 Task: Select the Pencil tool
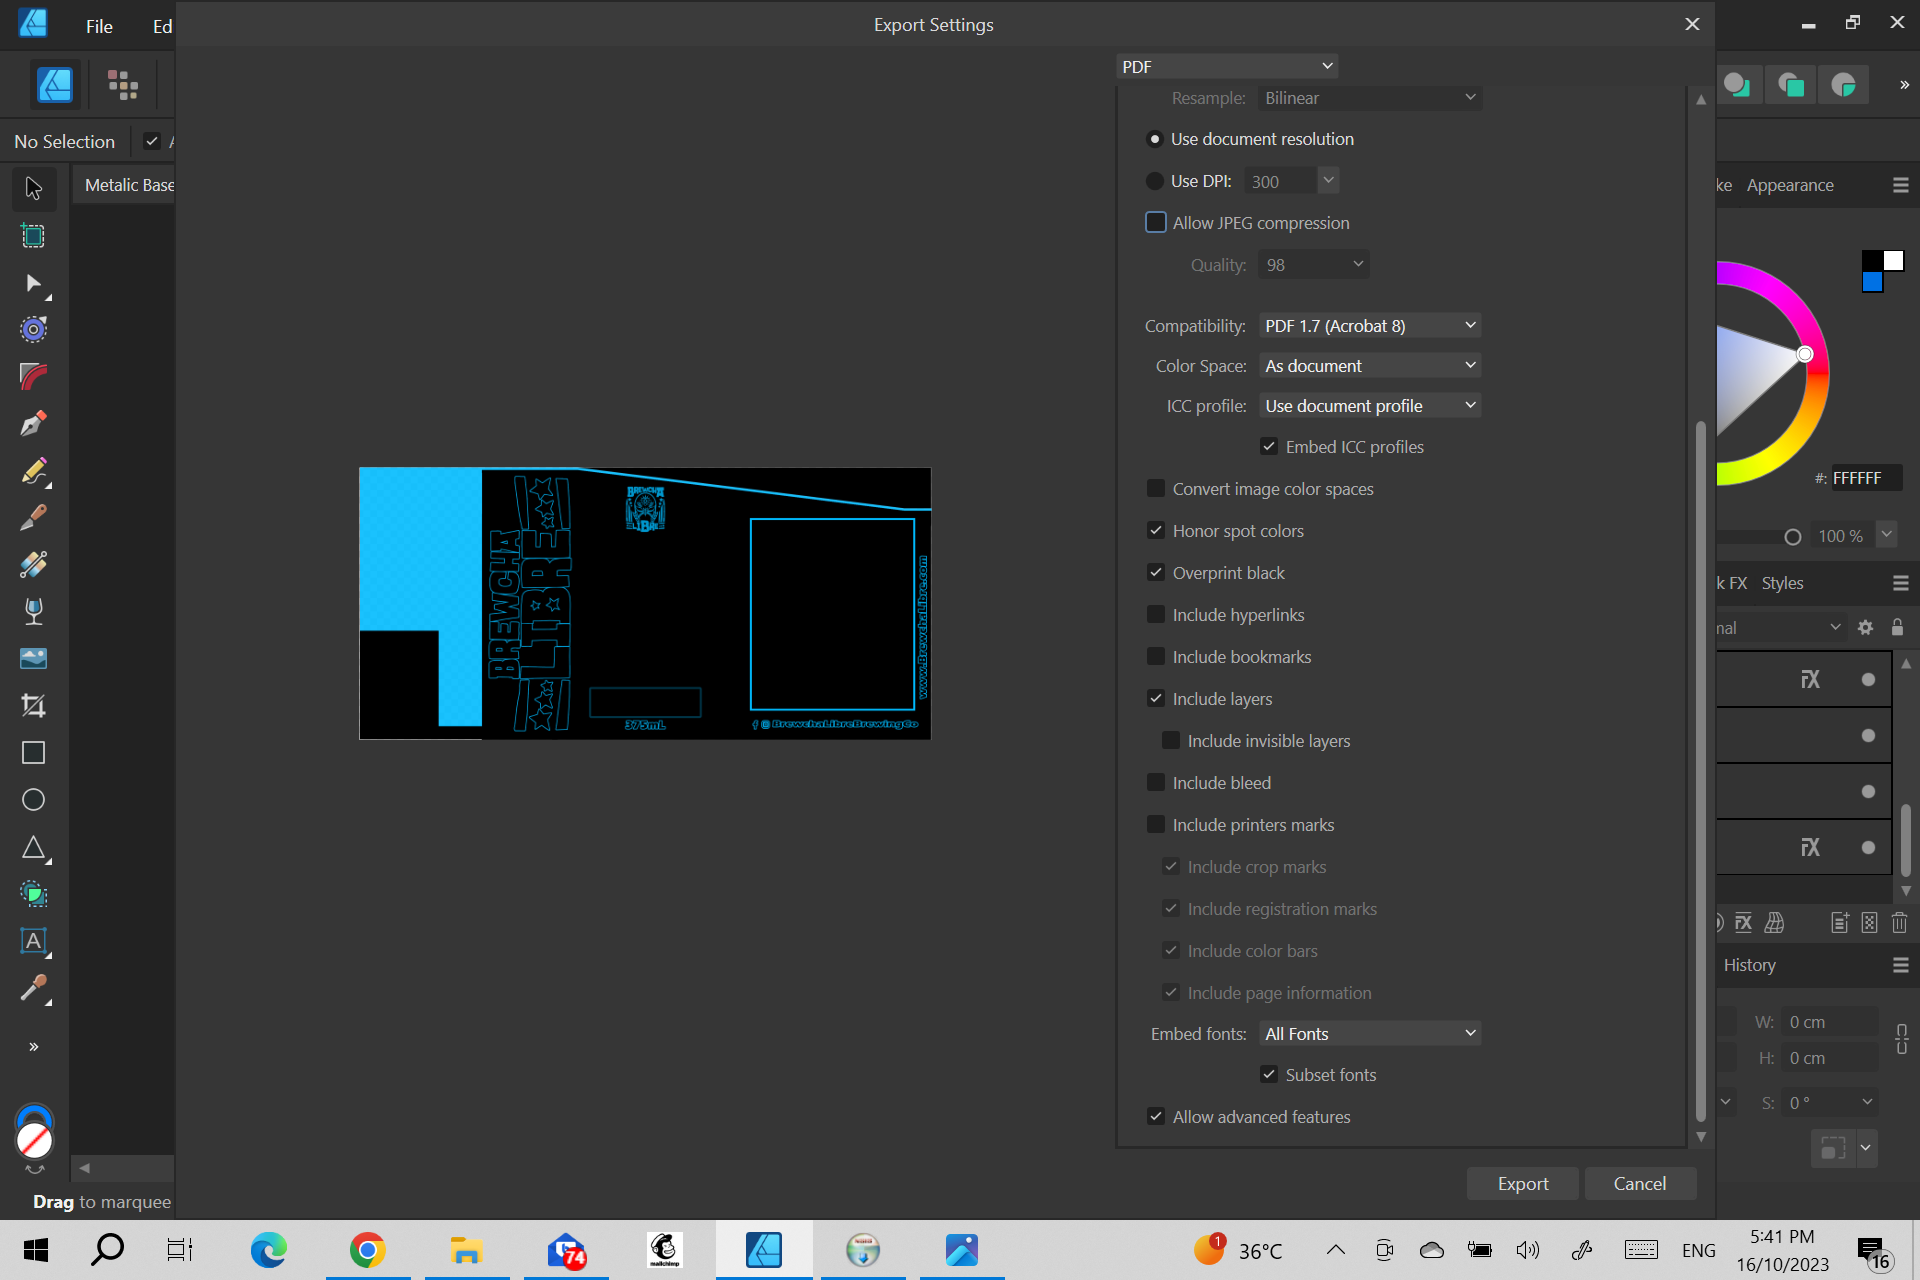tap(33, 471)
